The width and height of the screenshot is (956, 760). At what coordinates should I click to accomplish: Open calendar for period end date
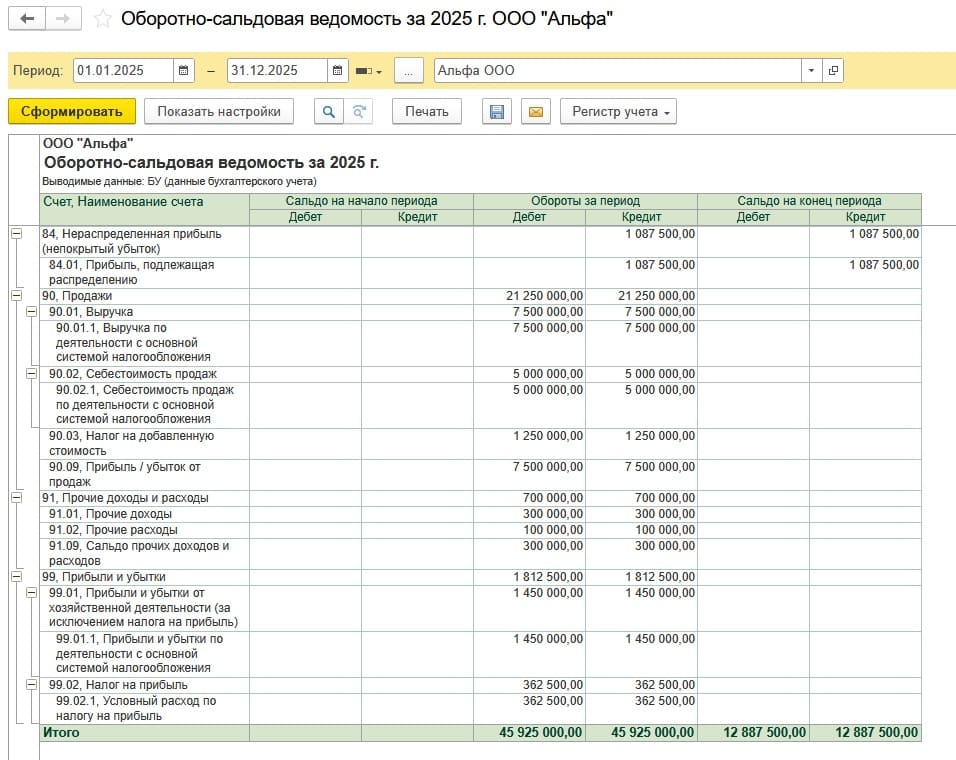tap(337, 71)
